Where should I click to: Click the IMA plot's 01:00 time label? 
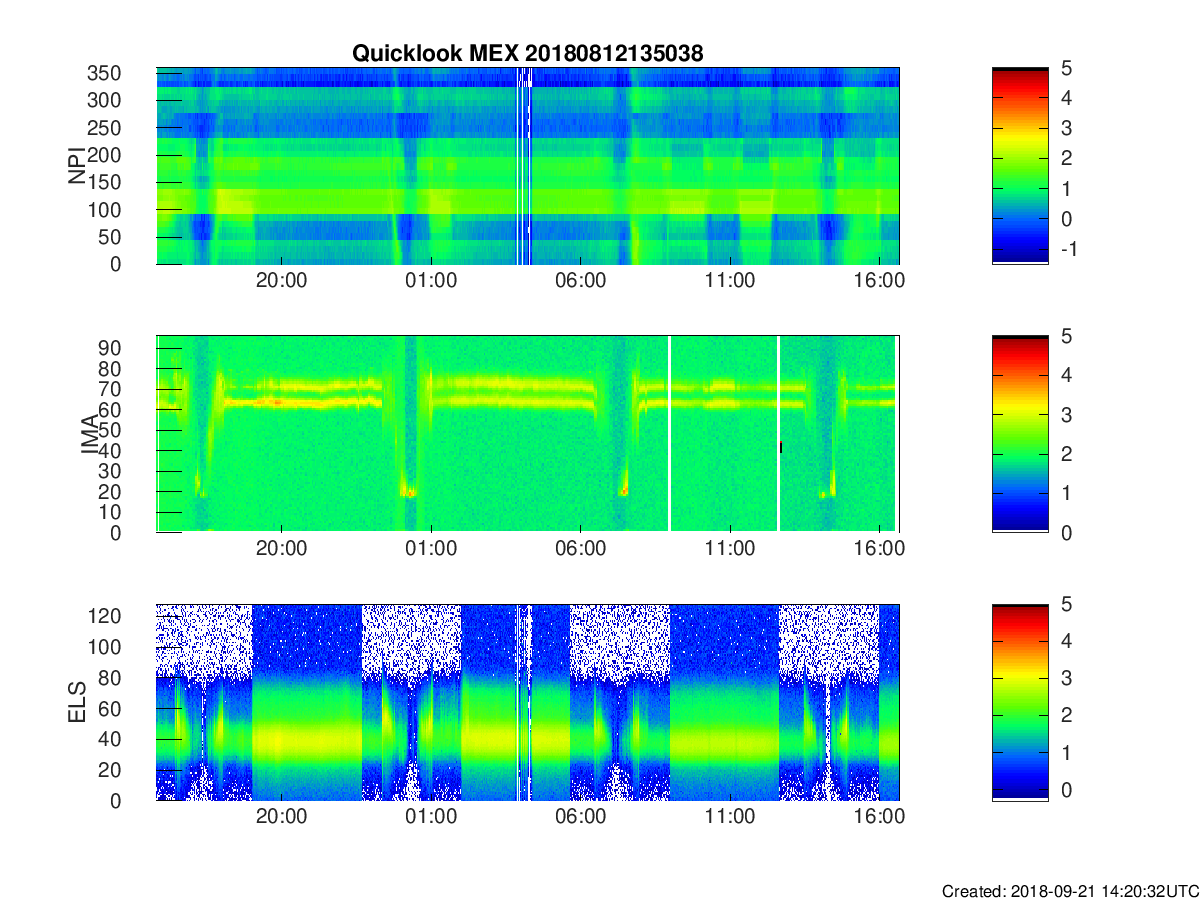[431, 549]
